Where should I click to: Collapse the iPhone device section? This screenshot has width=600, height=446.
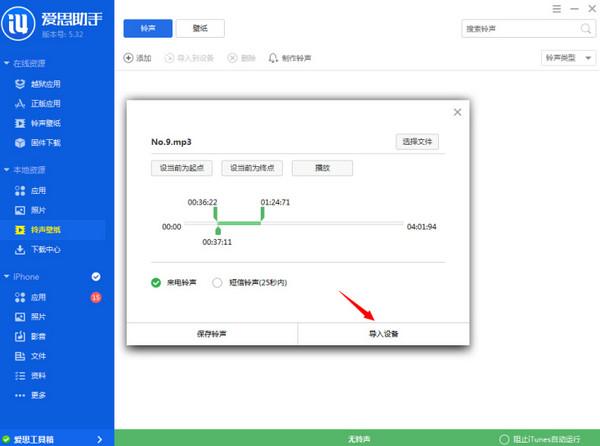tap(7, 276)
